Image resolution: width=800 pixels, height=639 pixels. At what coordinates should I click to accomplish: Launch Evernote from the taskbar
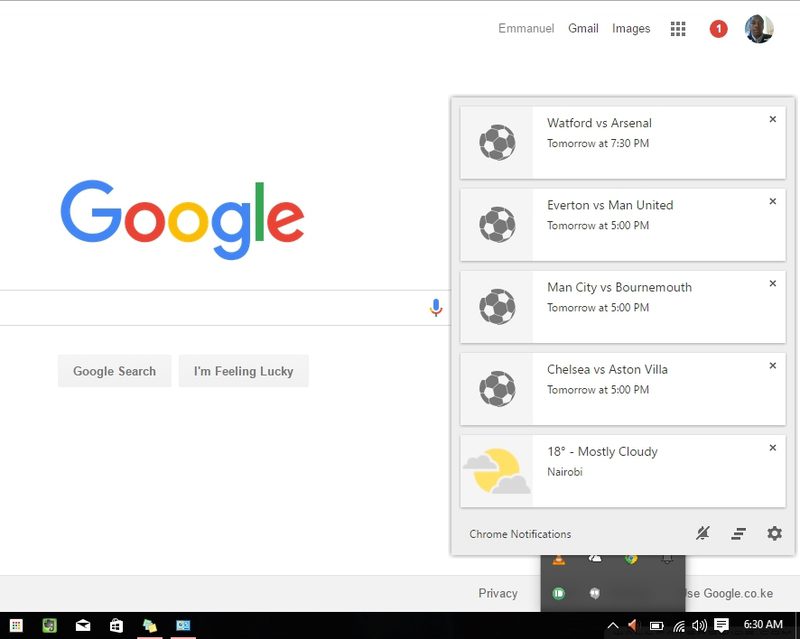tap(49, 625)
